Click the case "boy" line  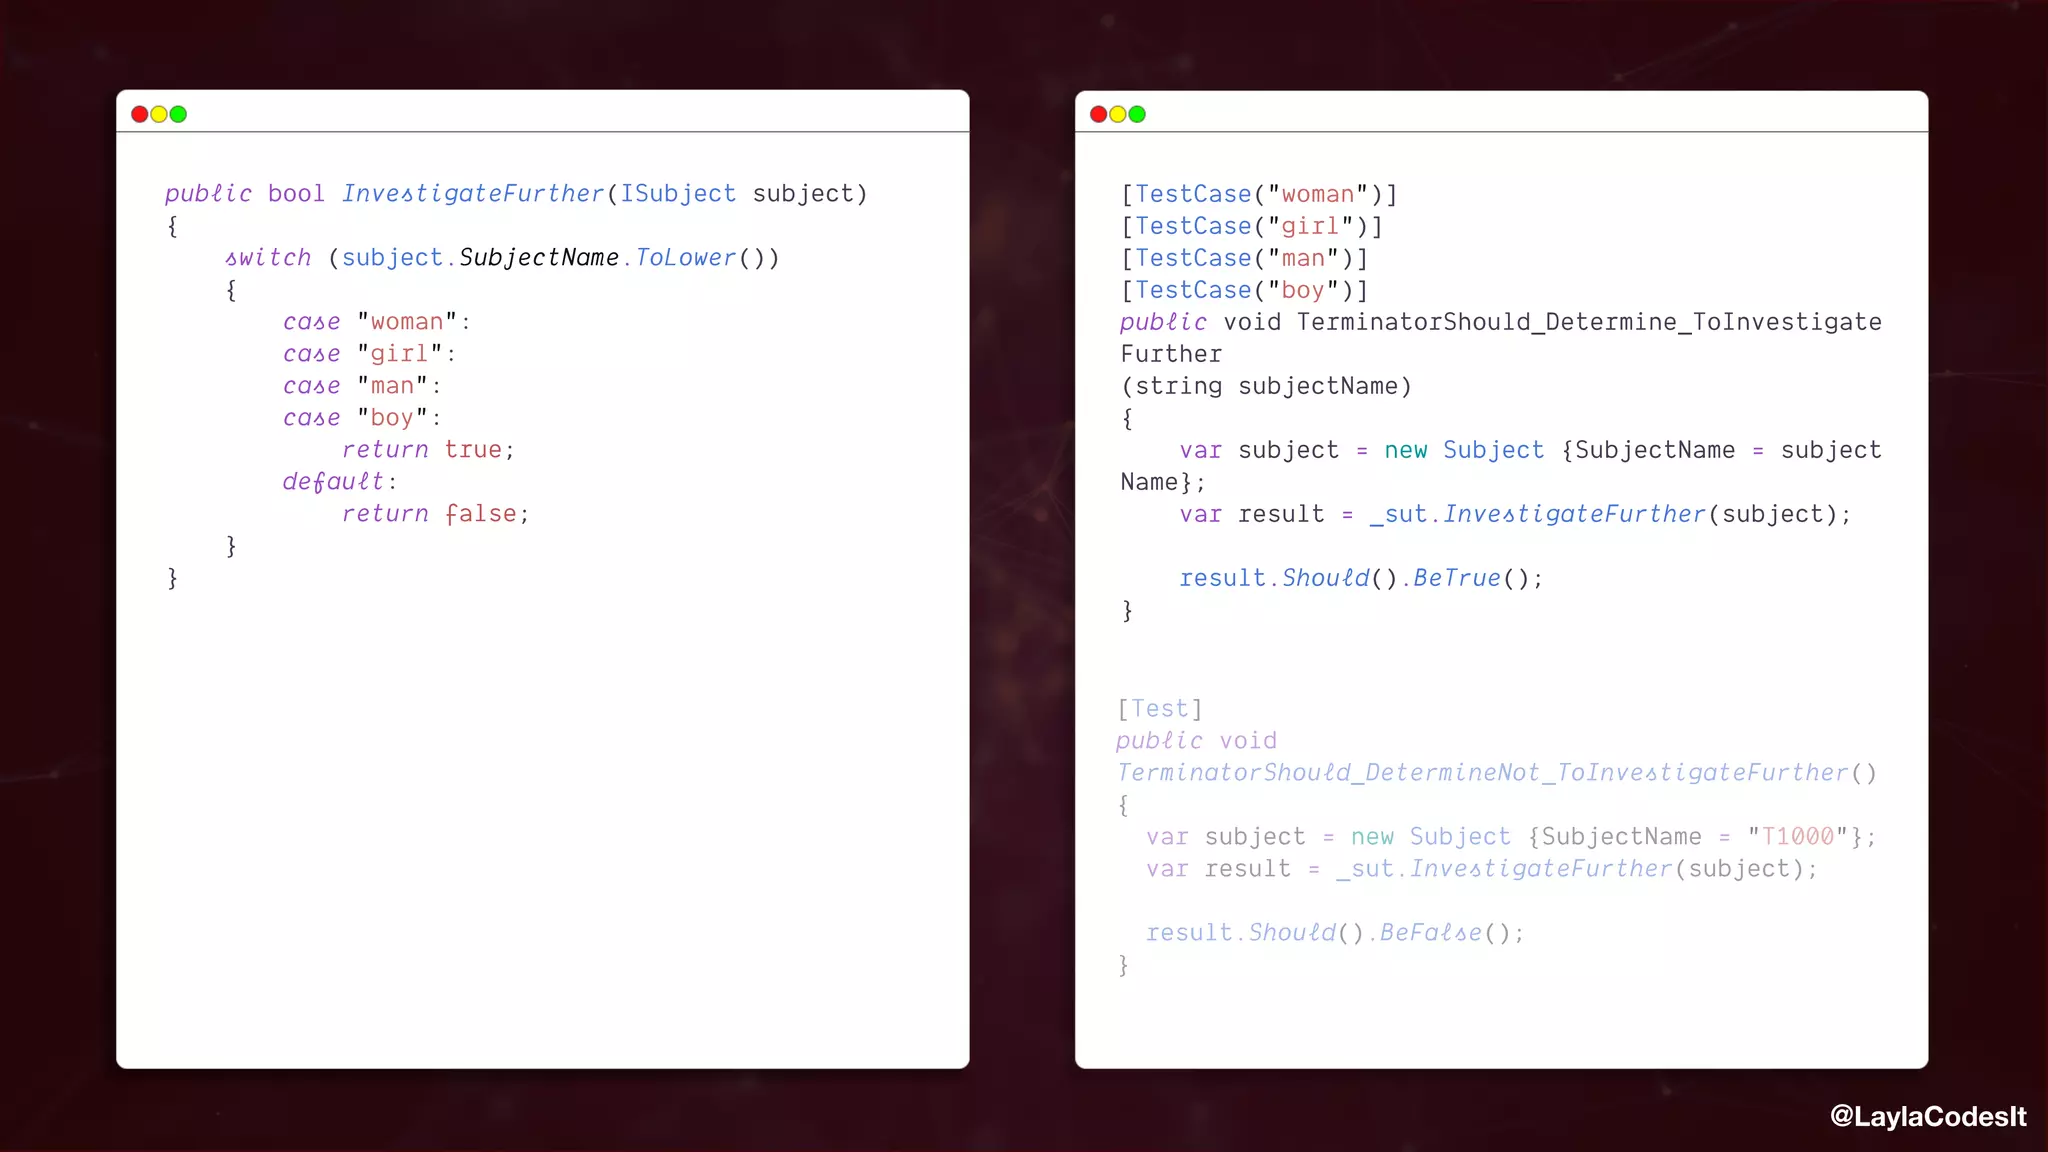362,418
